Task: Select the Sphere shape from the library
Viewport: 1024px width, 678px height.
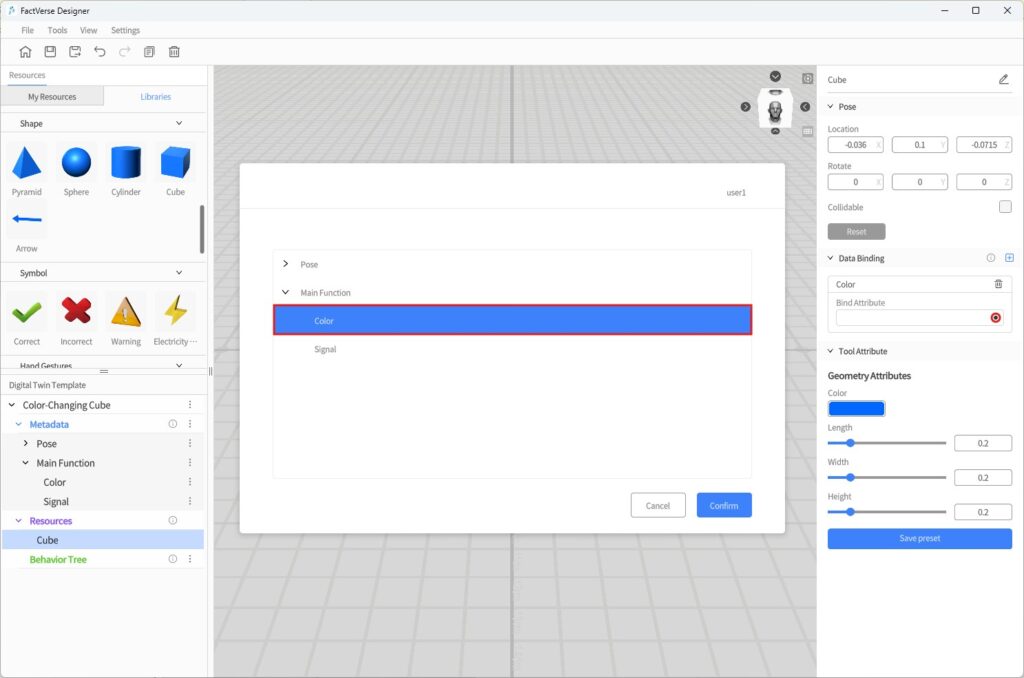Action: coord(76,163)
